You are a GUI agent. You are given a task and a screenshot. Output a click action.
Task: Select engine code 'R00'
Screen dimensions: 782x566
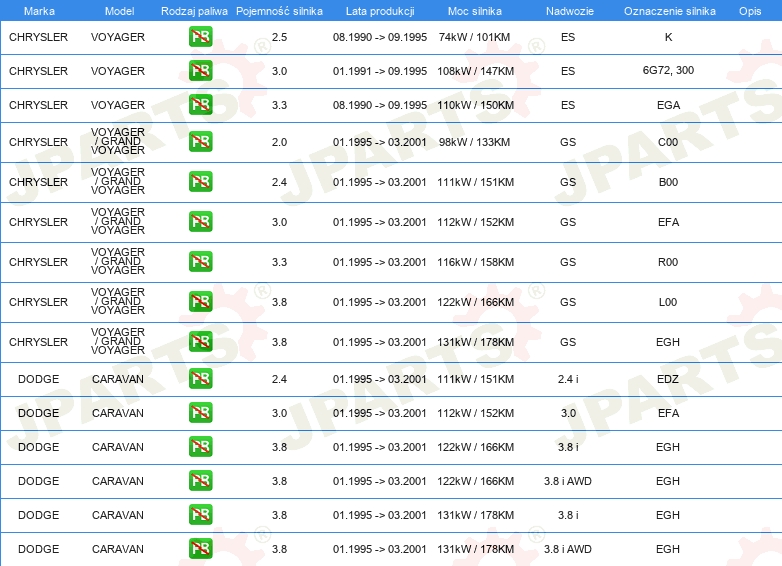[668, 262]
